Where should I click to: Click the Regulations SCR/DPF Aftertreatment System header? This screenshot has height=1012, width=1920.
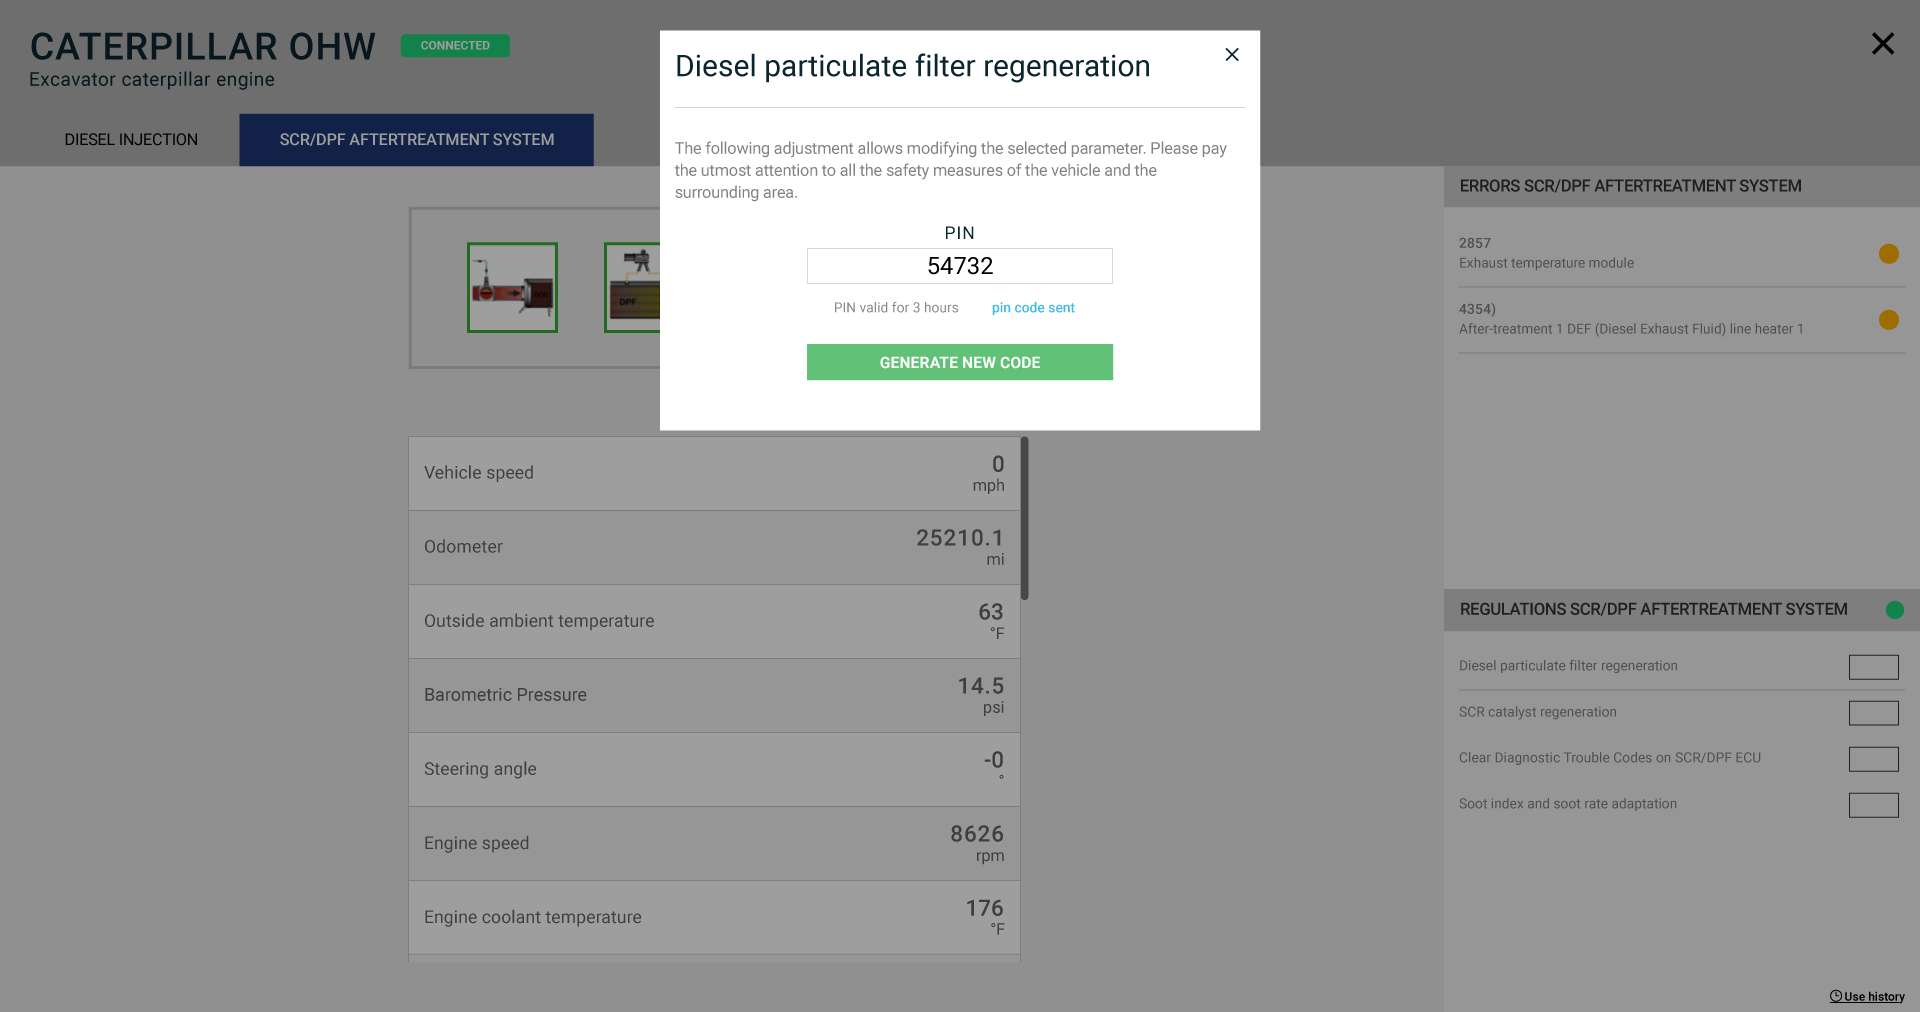(x=1682, y=610)
